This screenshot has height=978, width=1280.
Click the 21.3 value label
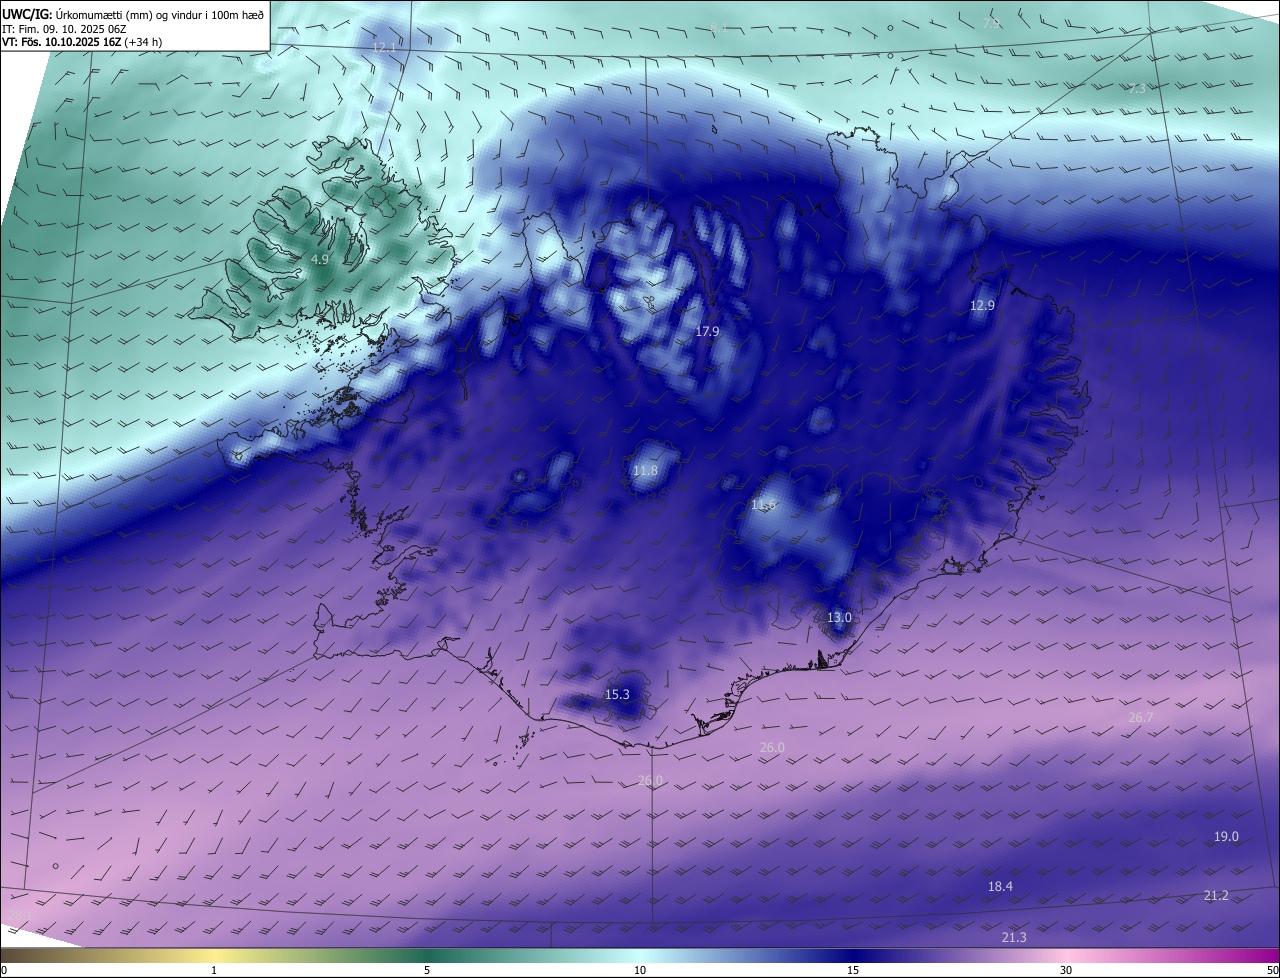click(1013, 937)
